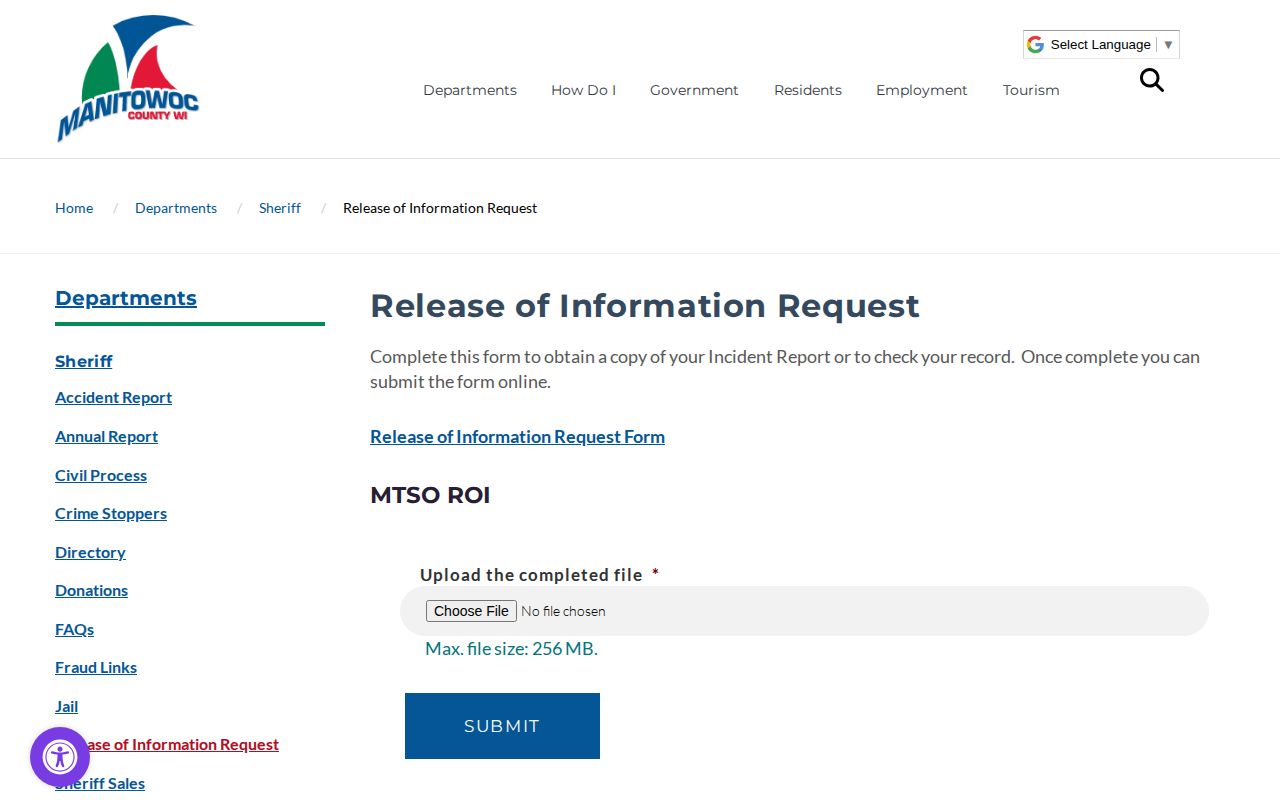The height and width of the screenshot is (800, 1280).
Task: Open Annual Report sidebar link
Action: 106,436
